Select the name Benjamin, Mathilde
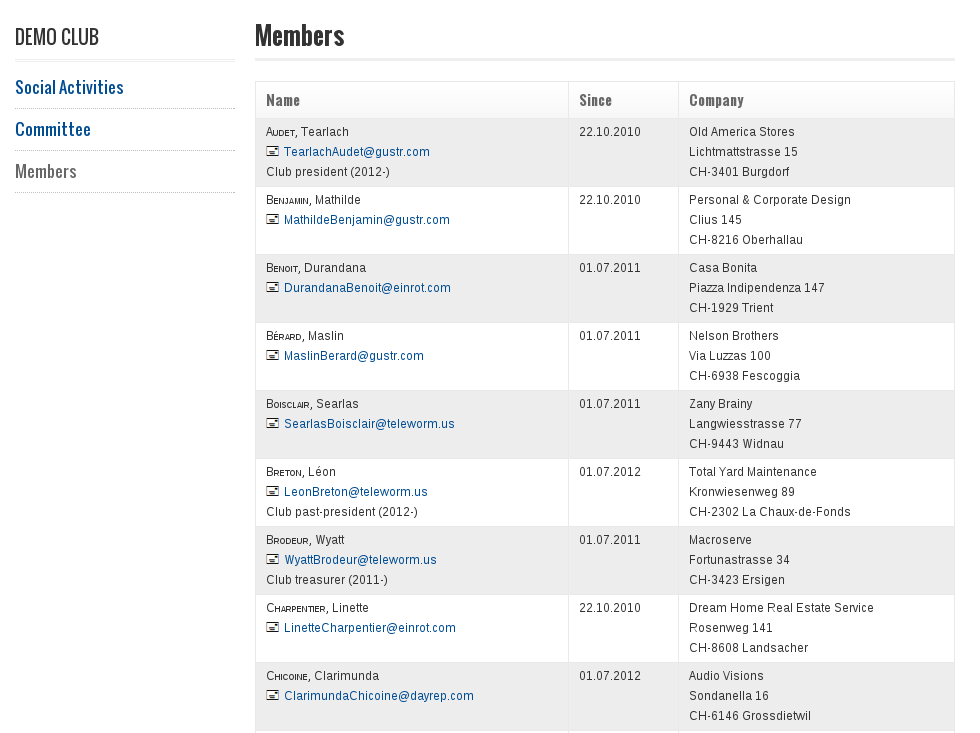The height and width of the screenshot is (733, 980). (x=313, y=200)
